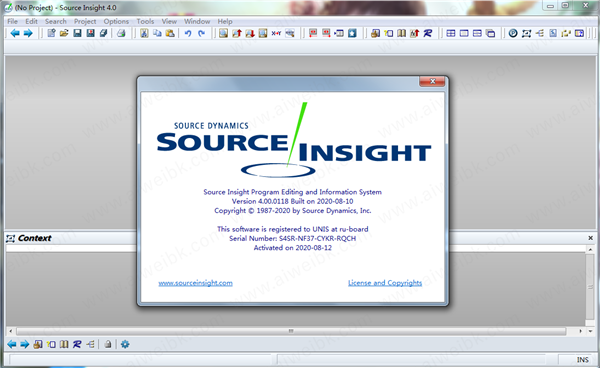This screenshot has height=368, width=600.
Task: Copy using the two-pages icon
Action: 157,33
